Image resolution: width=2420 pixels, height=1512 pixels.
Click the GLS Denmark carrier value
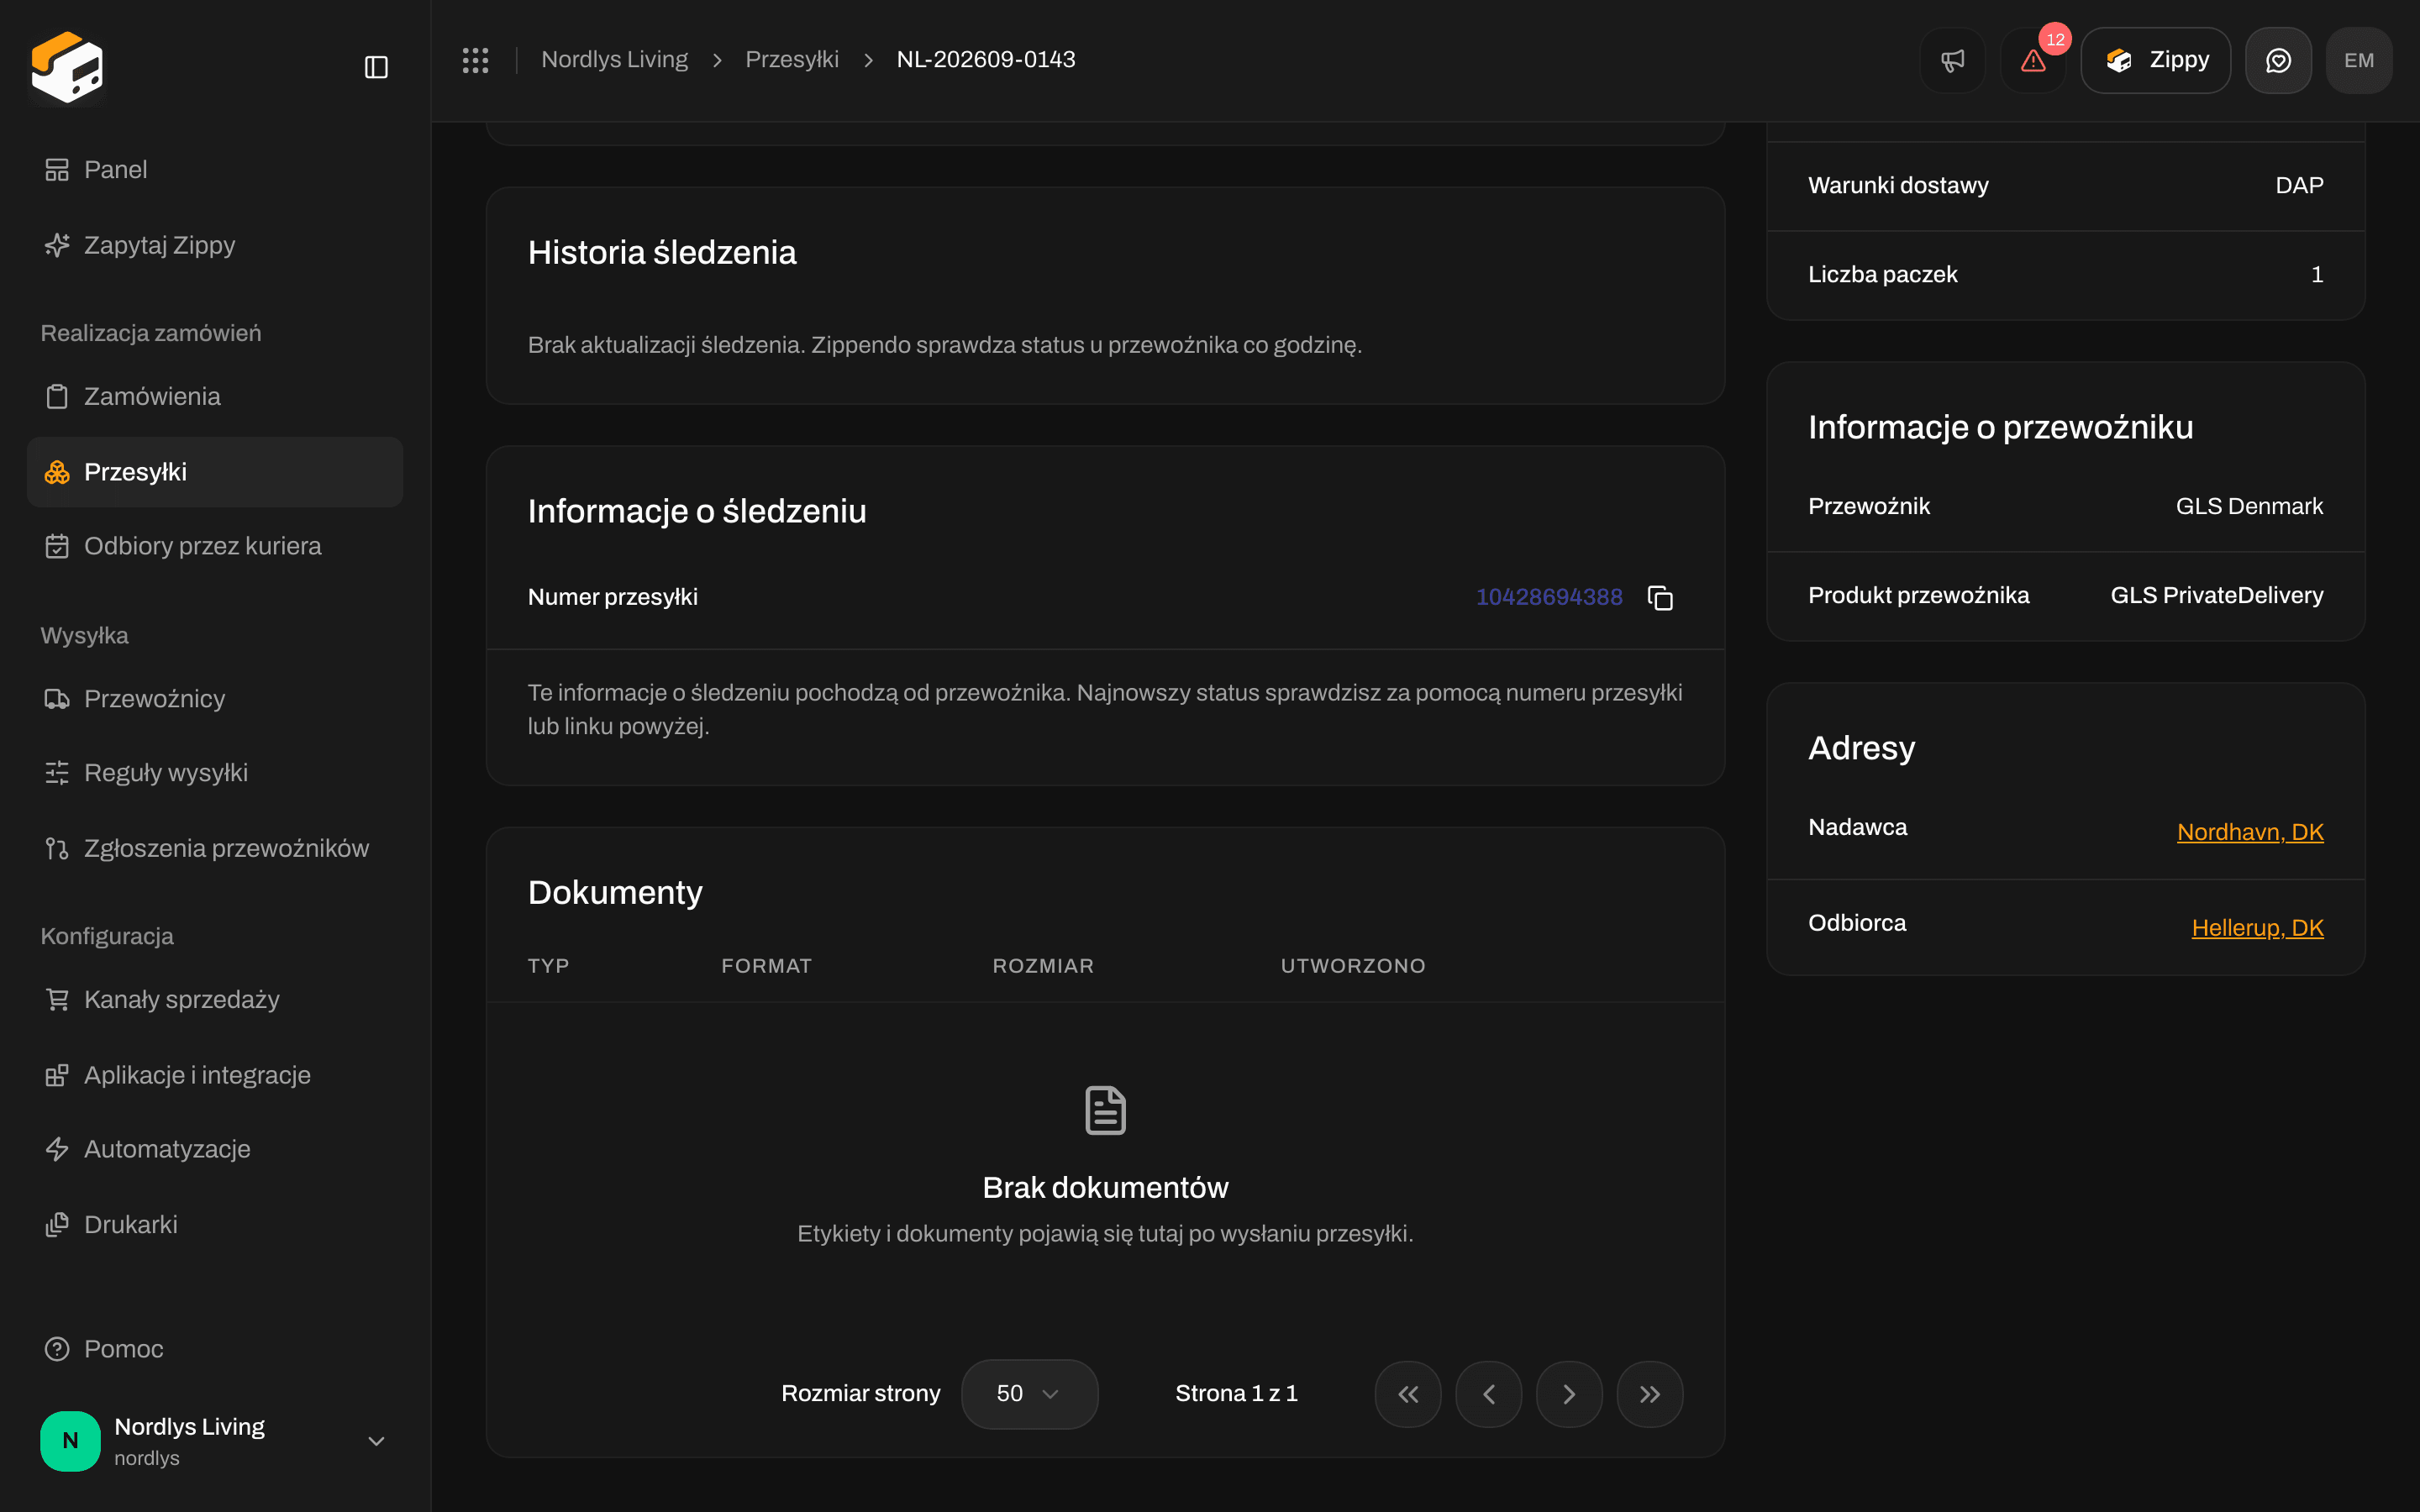click(2249, 506)
